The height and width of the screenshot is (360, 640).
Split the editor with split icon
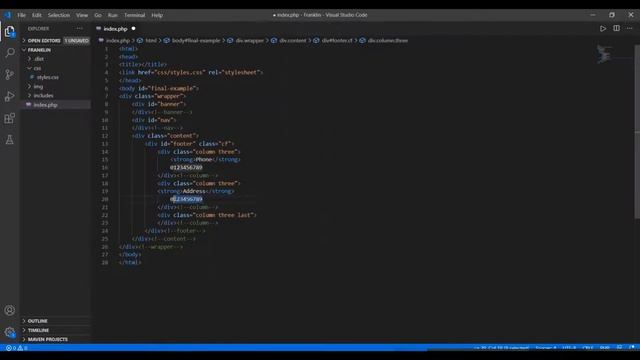[x=616, y=28]
